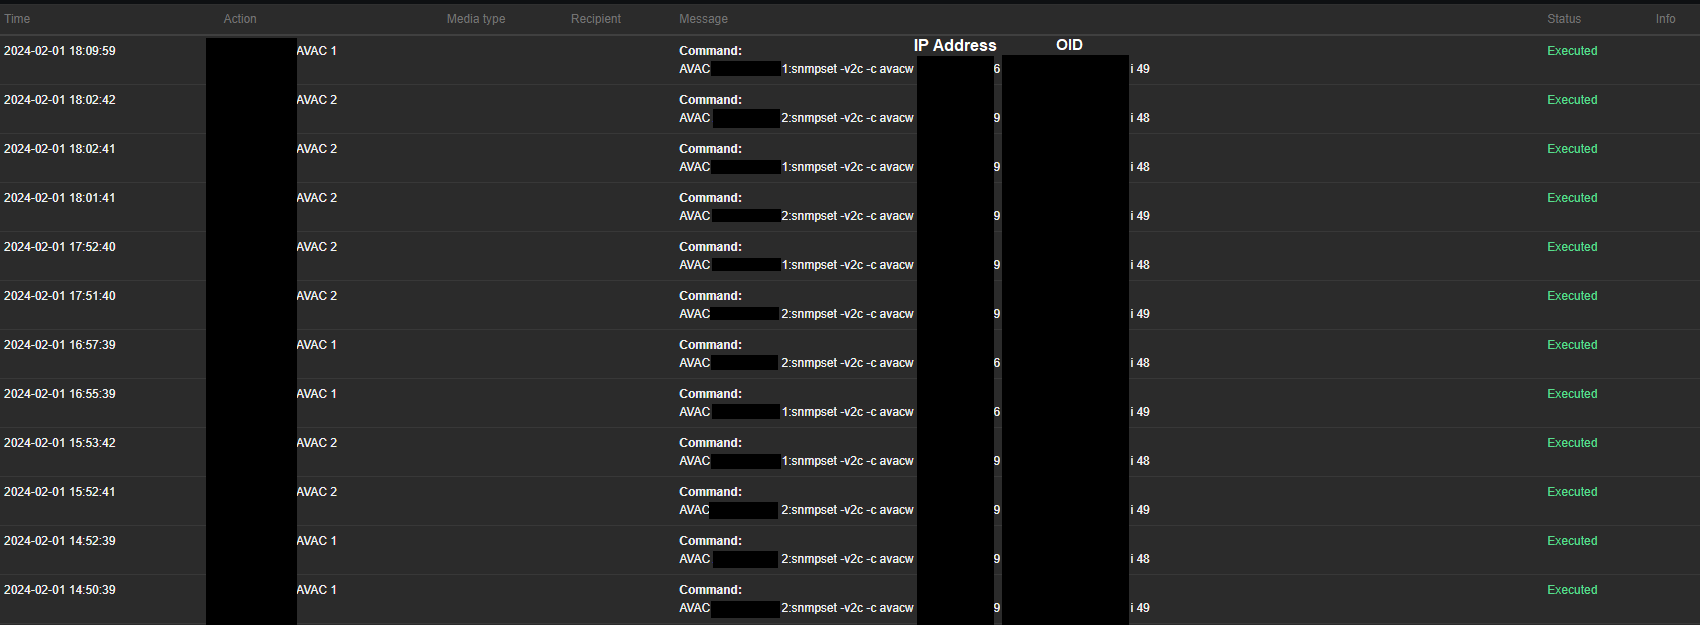Click the OID annotation label
Screen dimensions: 1700x625
[1069, 45]
